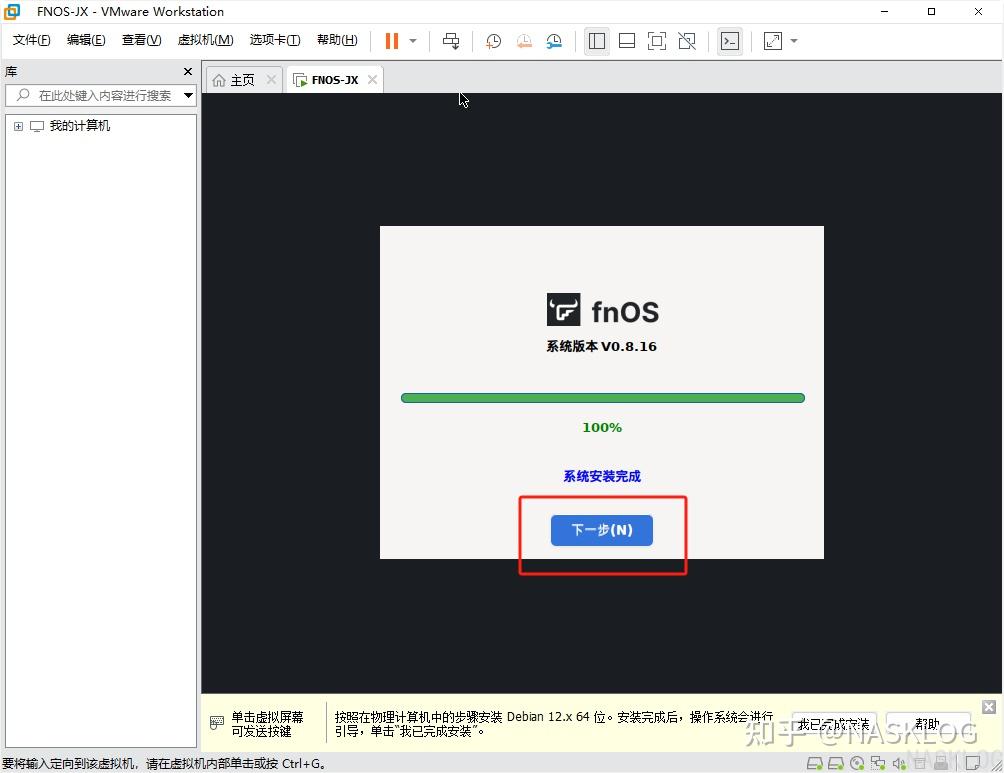Click the Show or Hide Thumbnail Bar icon
The width and height of the screenshot is (1004, 773).
(627, 41)
